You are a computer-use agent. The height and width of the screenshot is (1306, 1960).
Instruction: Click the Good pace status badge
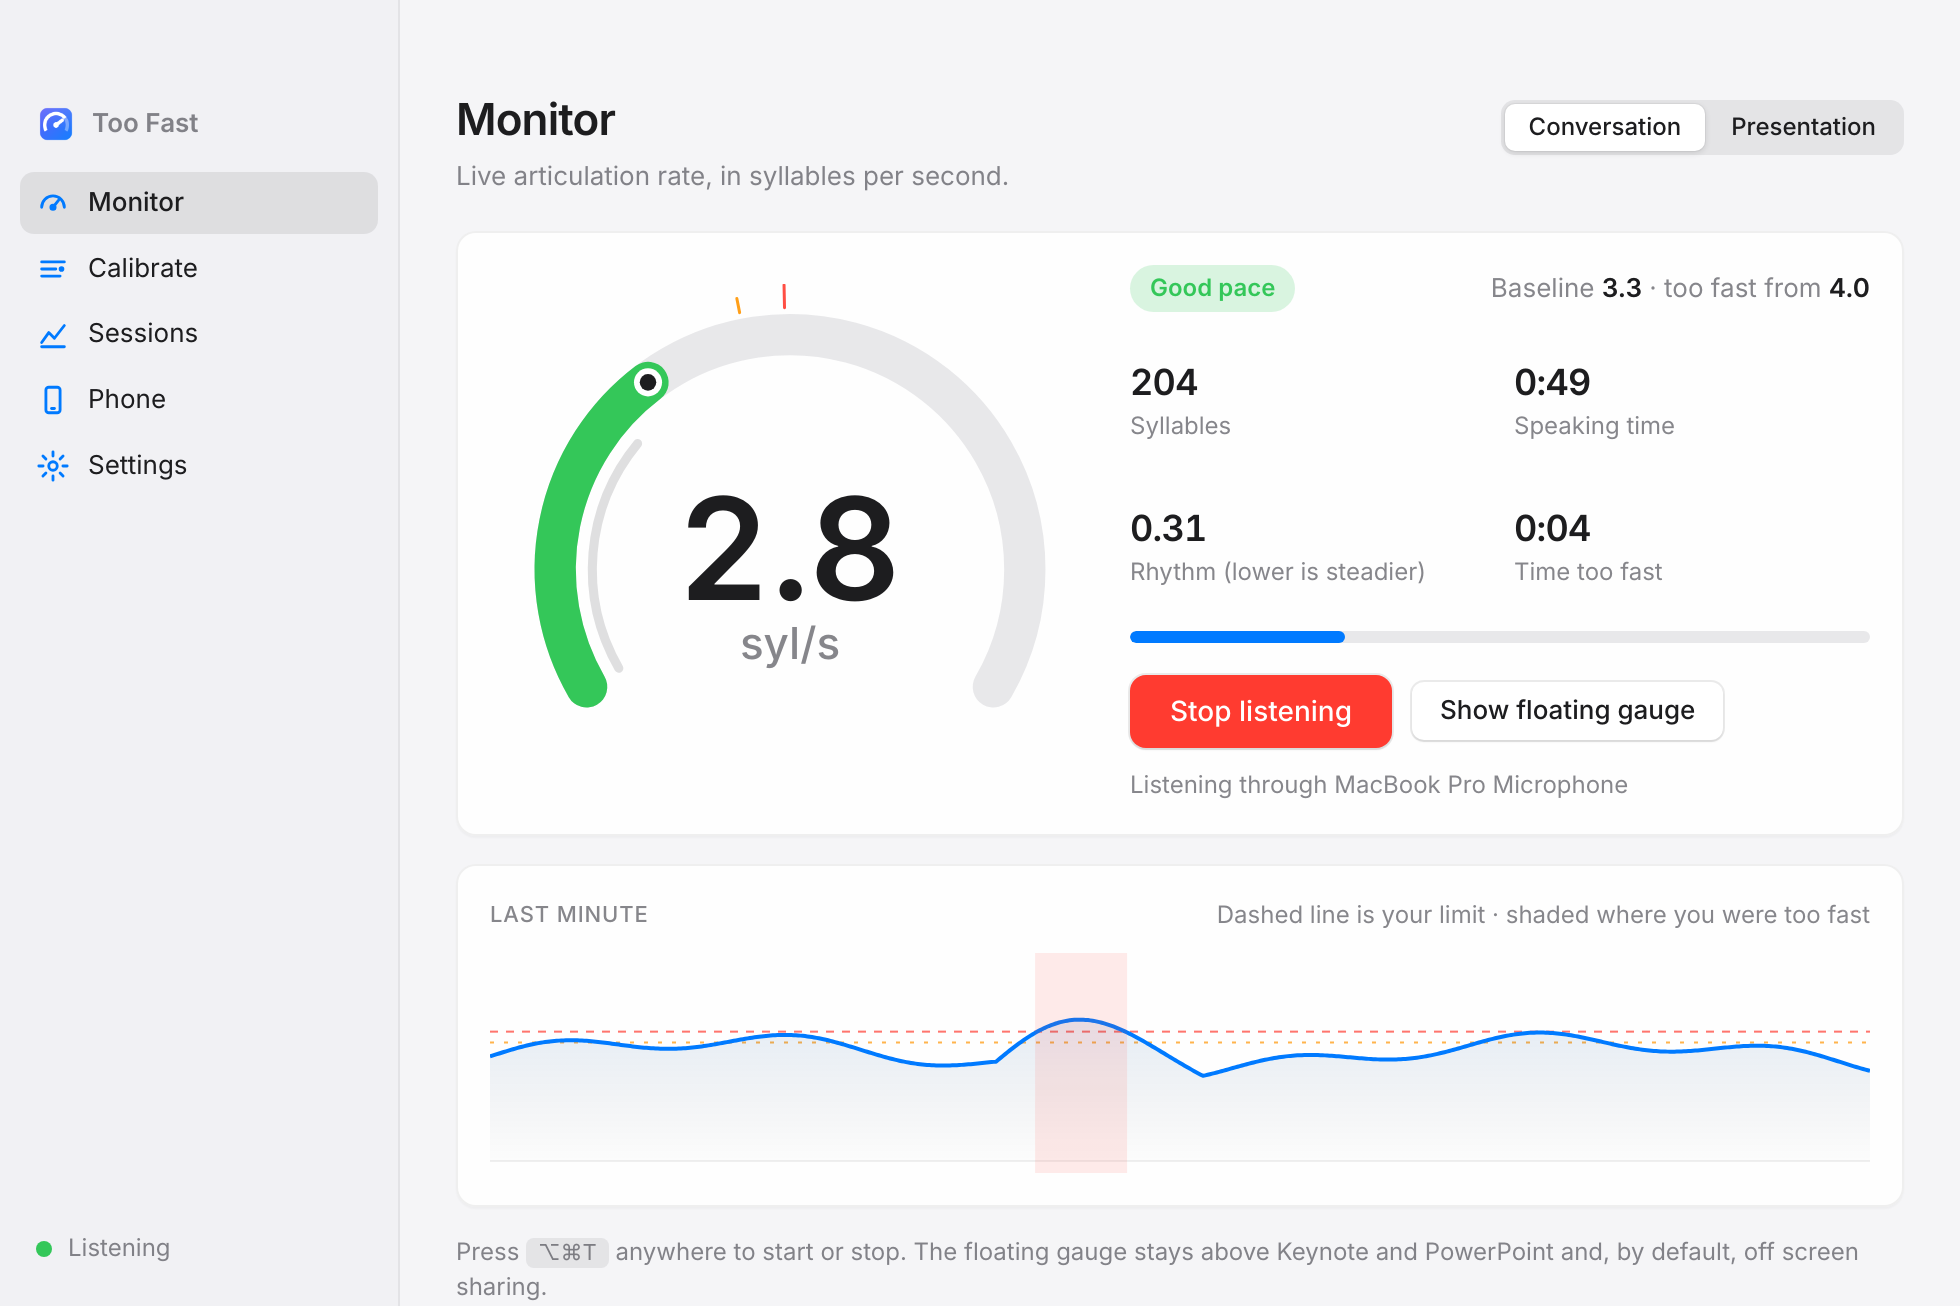click(1212, 288)
